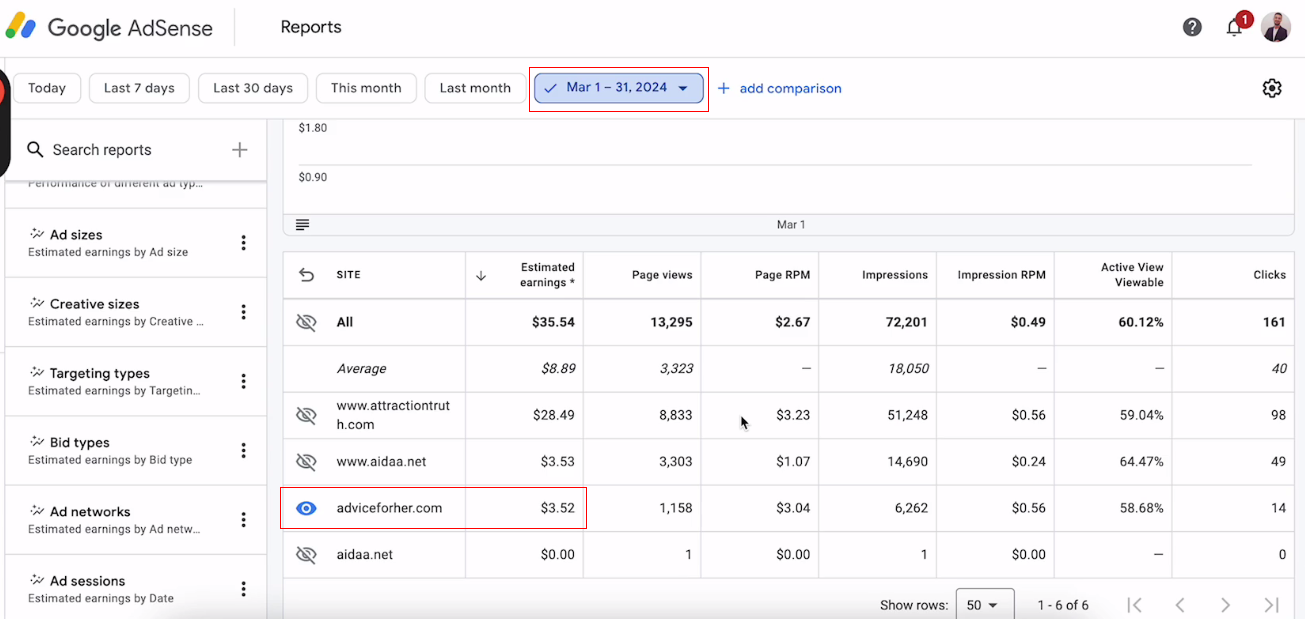Click the 72,201 impressions total
The height and width of the screenshot is (619, 1305).
click(904, 322)
